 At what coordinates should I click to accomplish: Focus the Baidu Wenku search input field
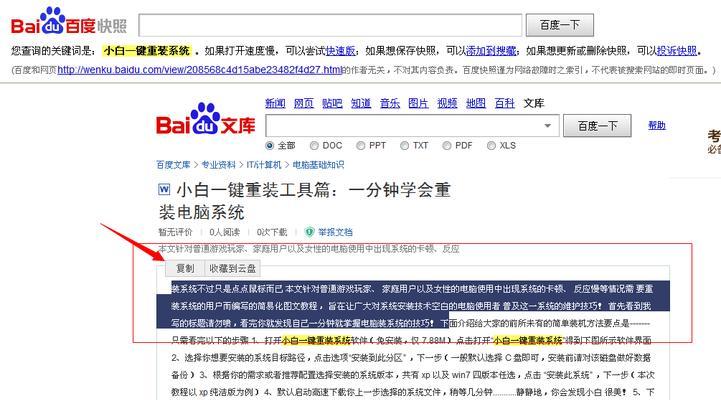pyautogui.click(x=412, y=126)
